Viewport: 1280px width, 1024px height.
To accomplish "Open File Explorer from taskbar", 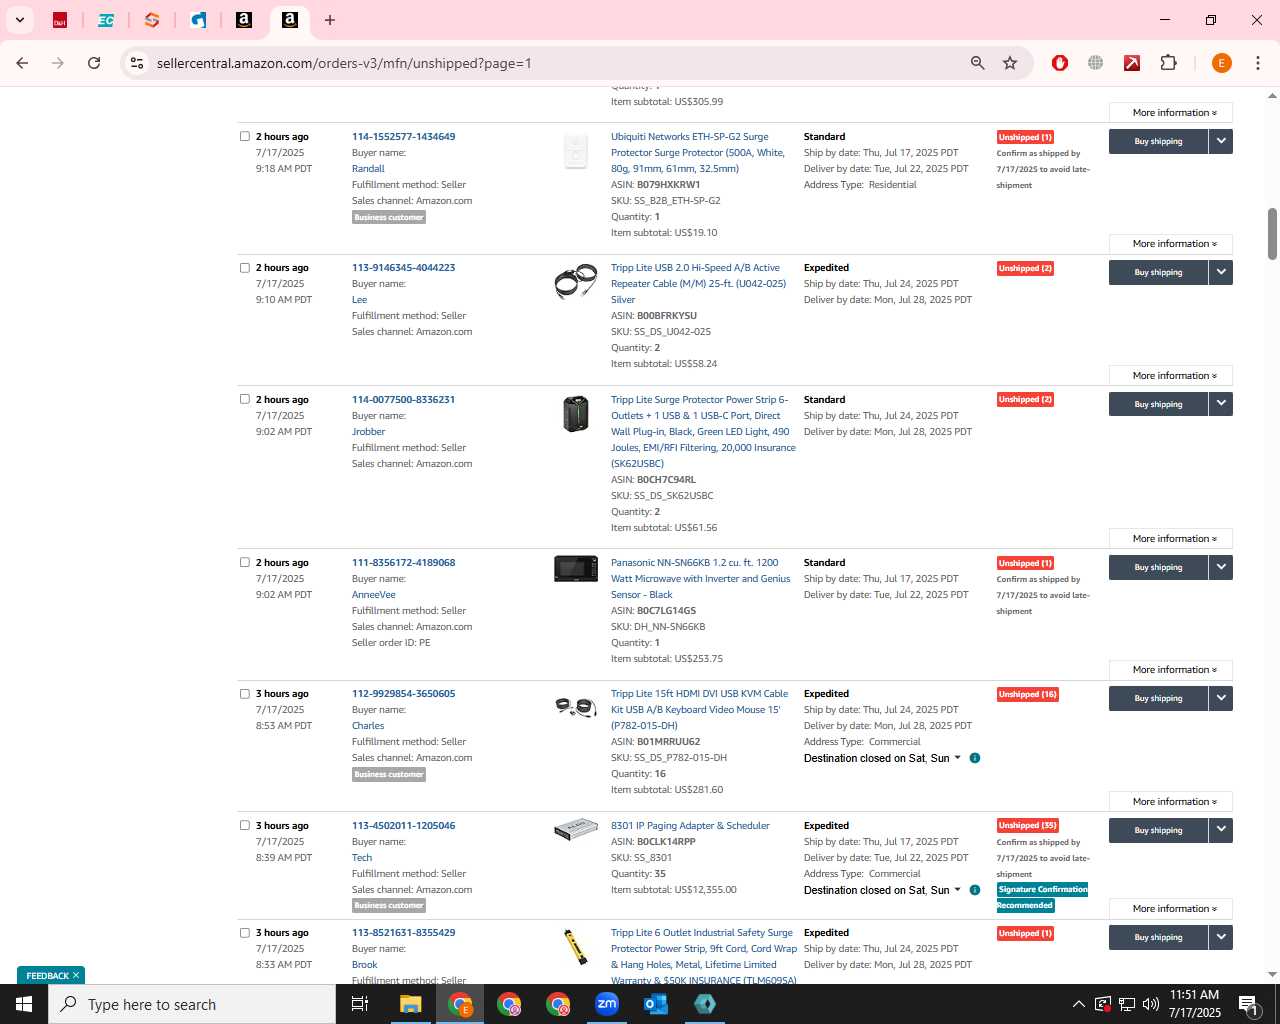I will tap(411, 1004).
